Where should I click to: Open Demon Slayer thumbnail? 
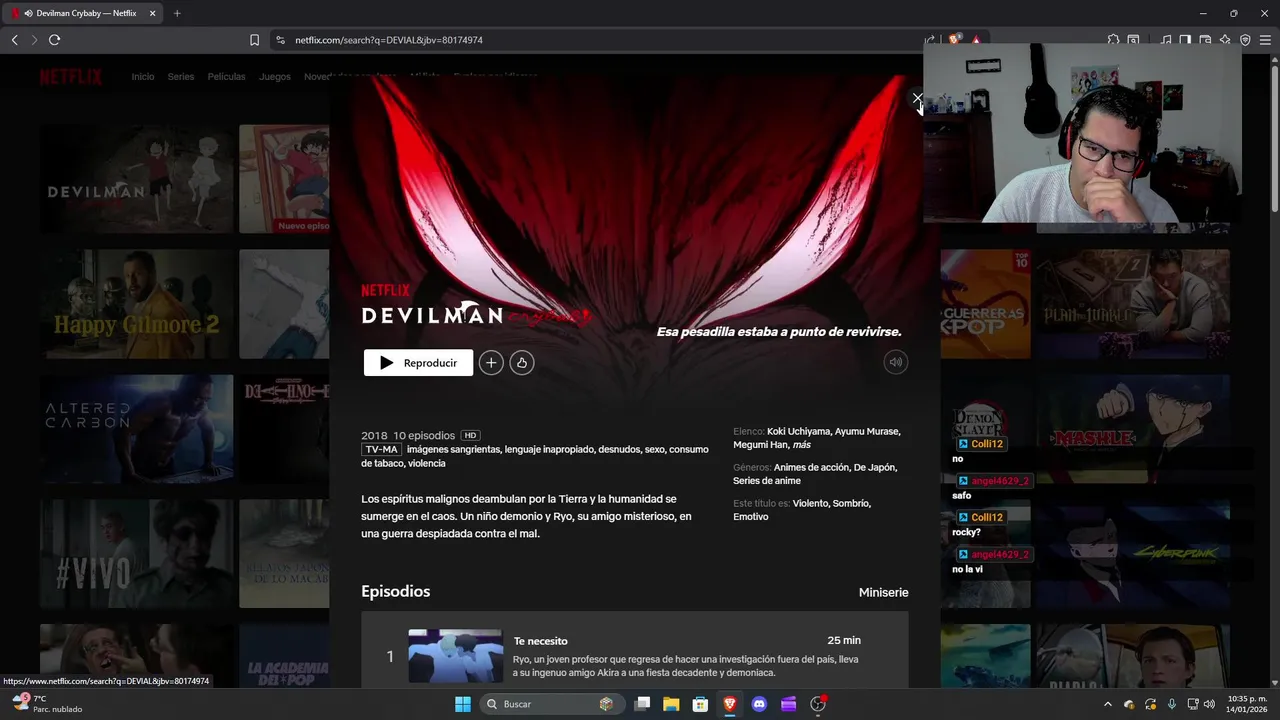tap(985, 429)
